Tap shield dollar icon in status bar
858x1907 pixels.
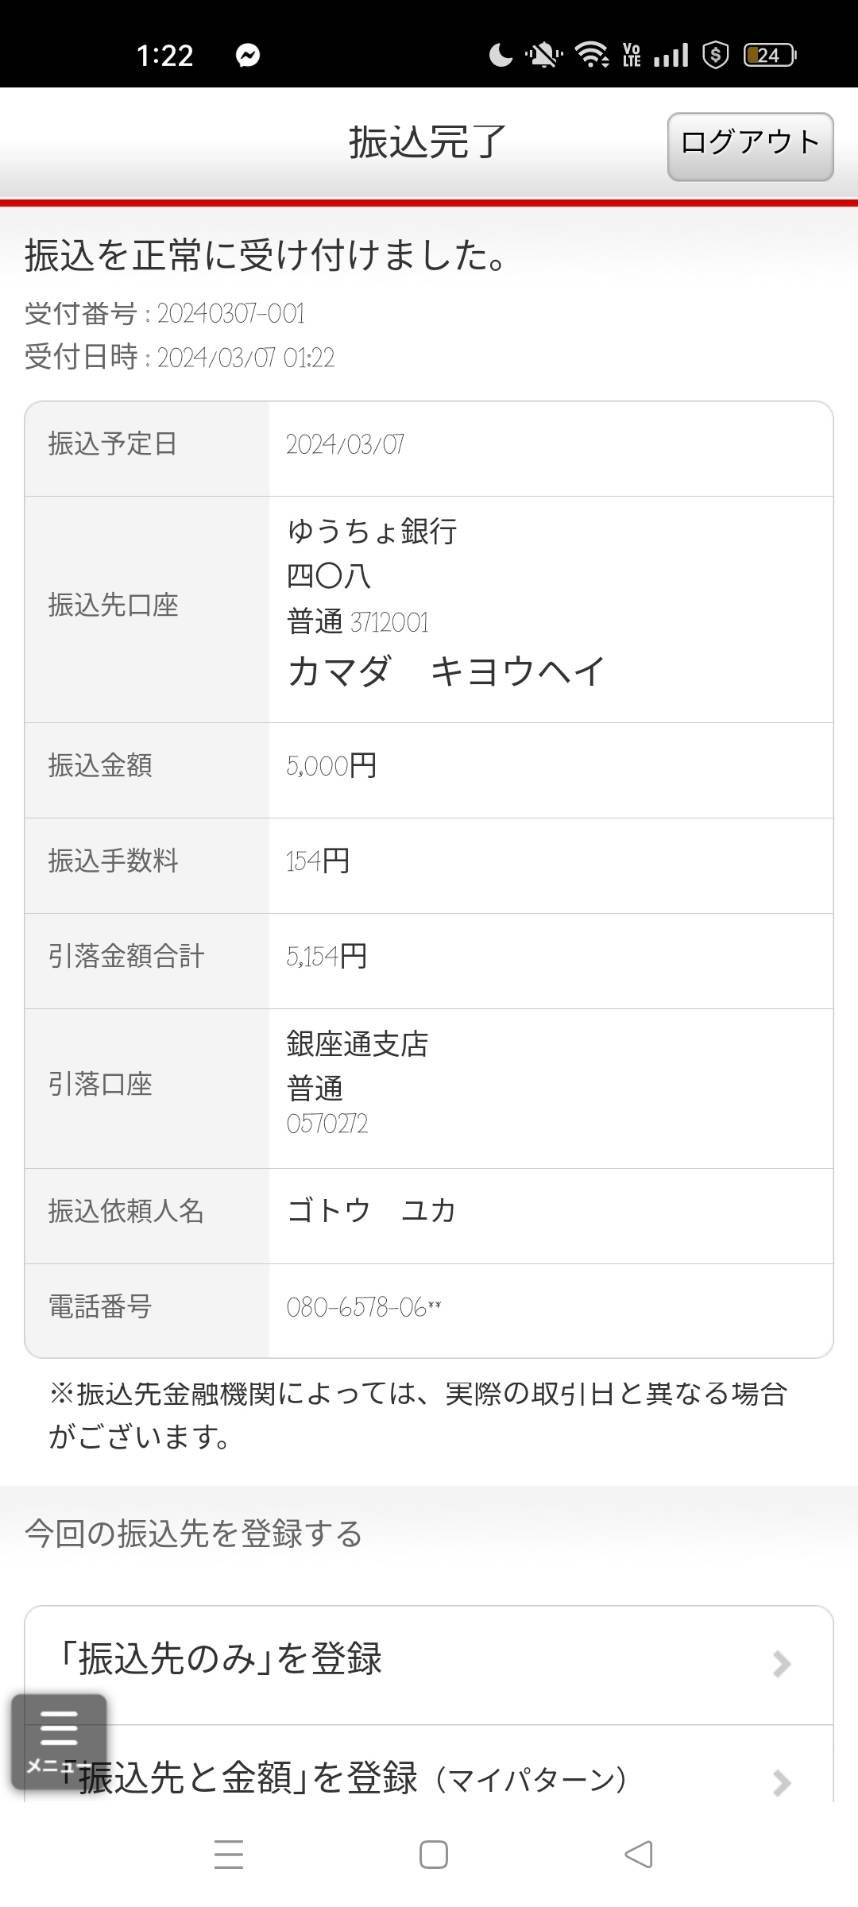pyautogui.click(x=715, y=55)
